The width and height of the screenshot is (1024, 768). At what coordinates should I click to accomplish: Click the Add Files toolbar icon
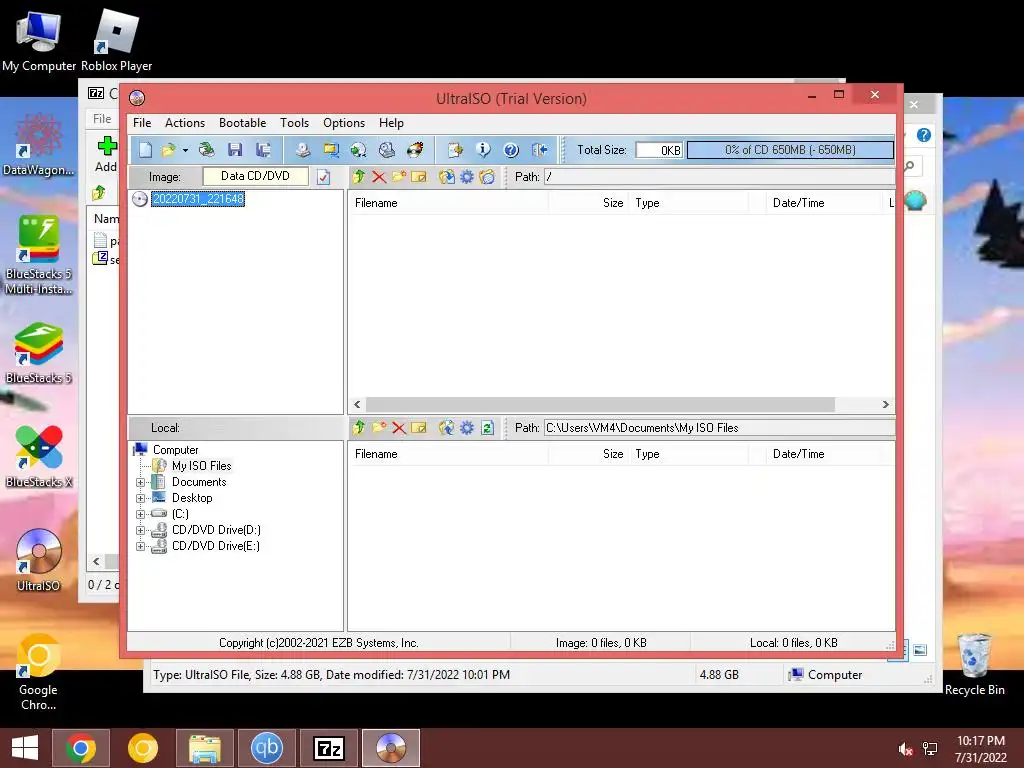(455, 150)
